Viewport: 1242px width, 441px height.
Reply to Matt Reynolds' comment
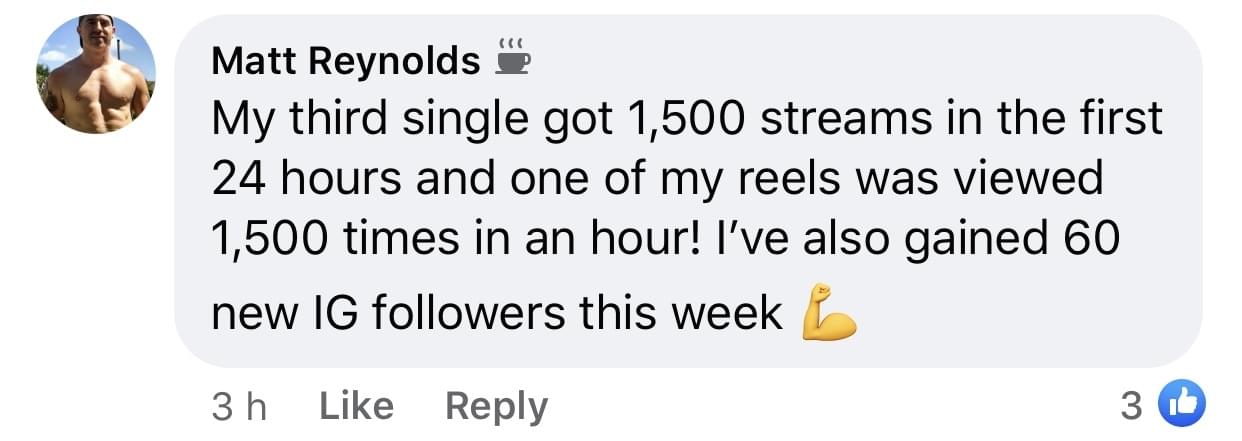496,406
